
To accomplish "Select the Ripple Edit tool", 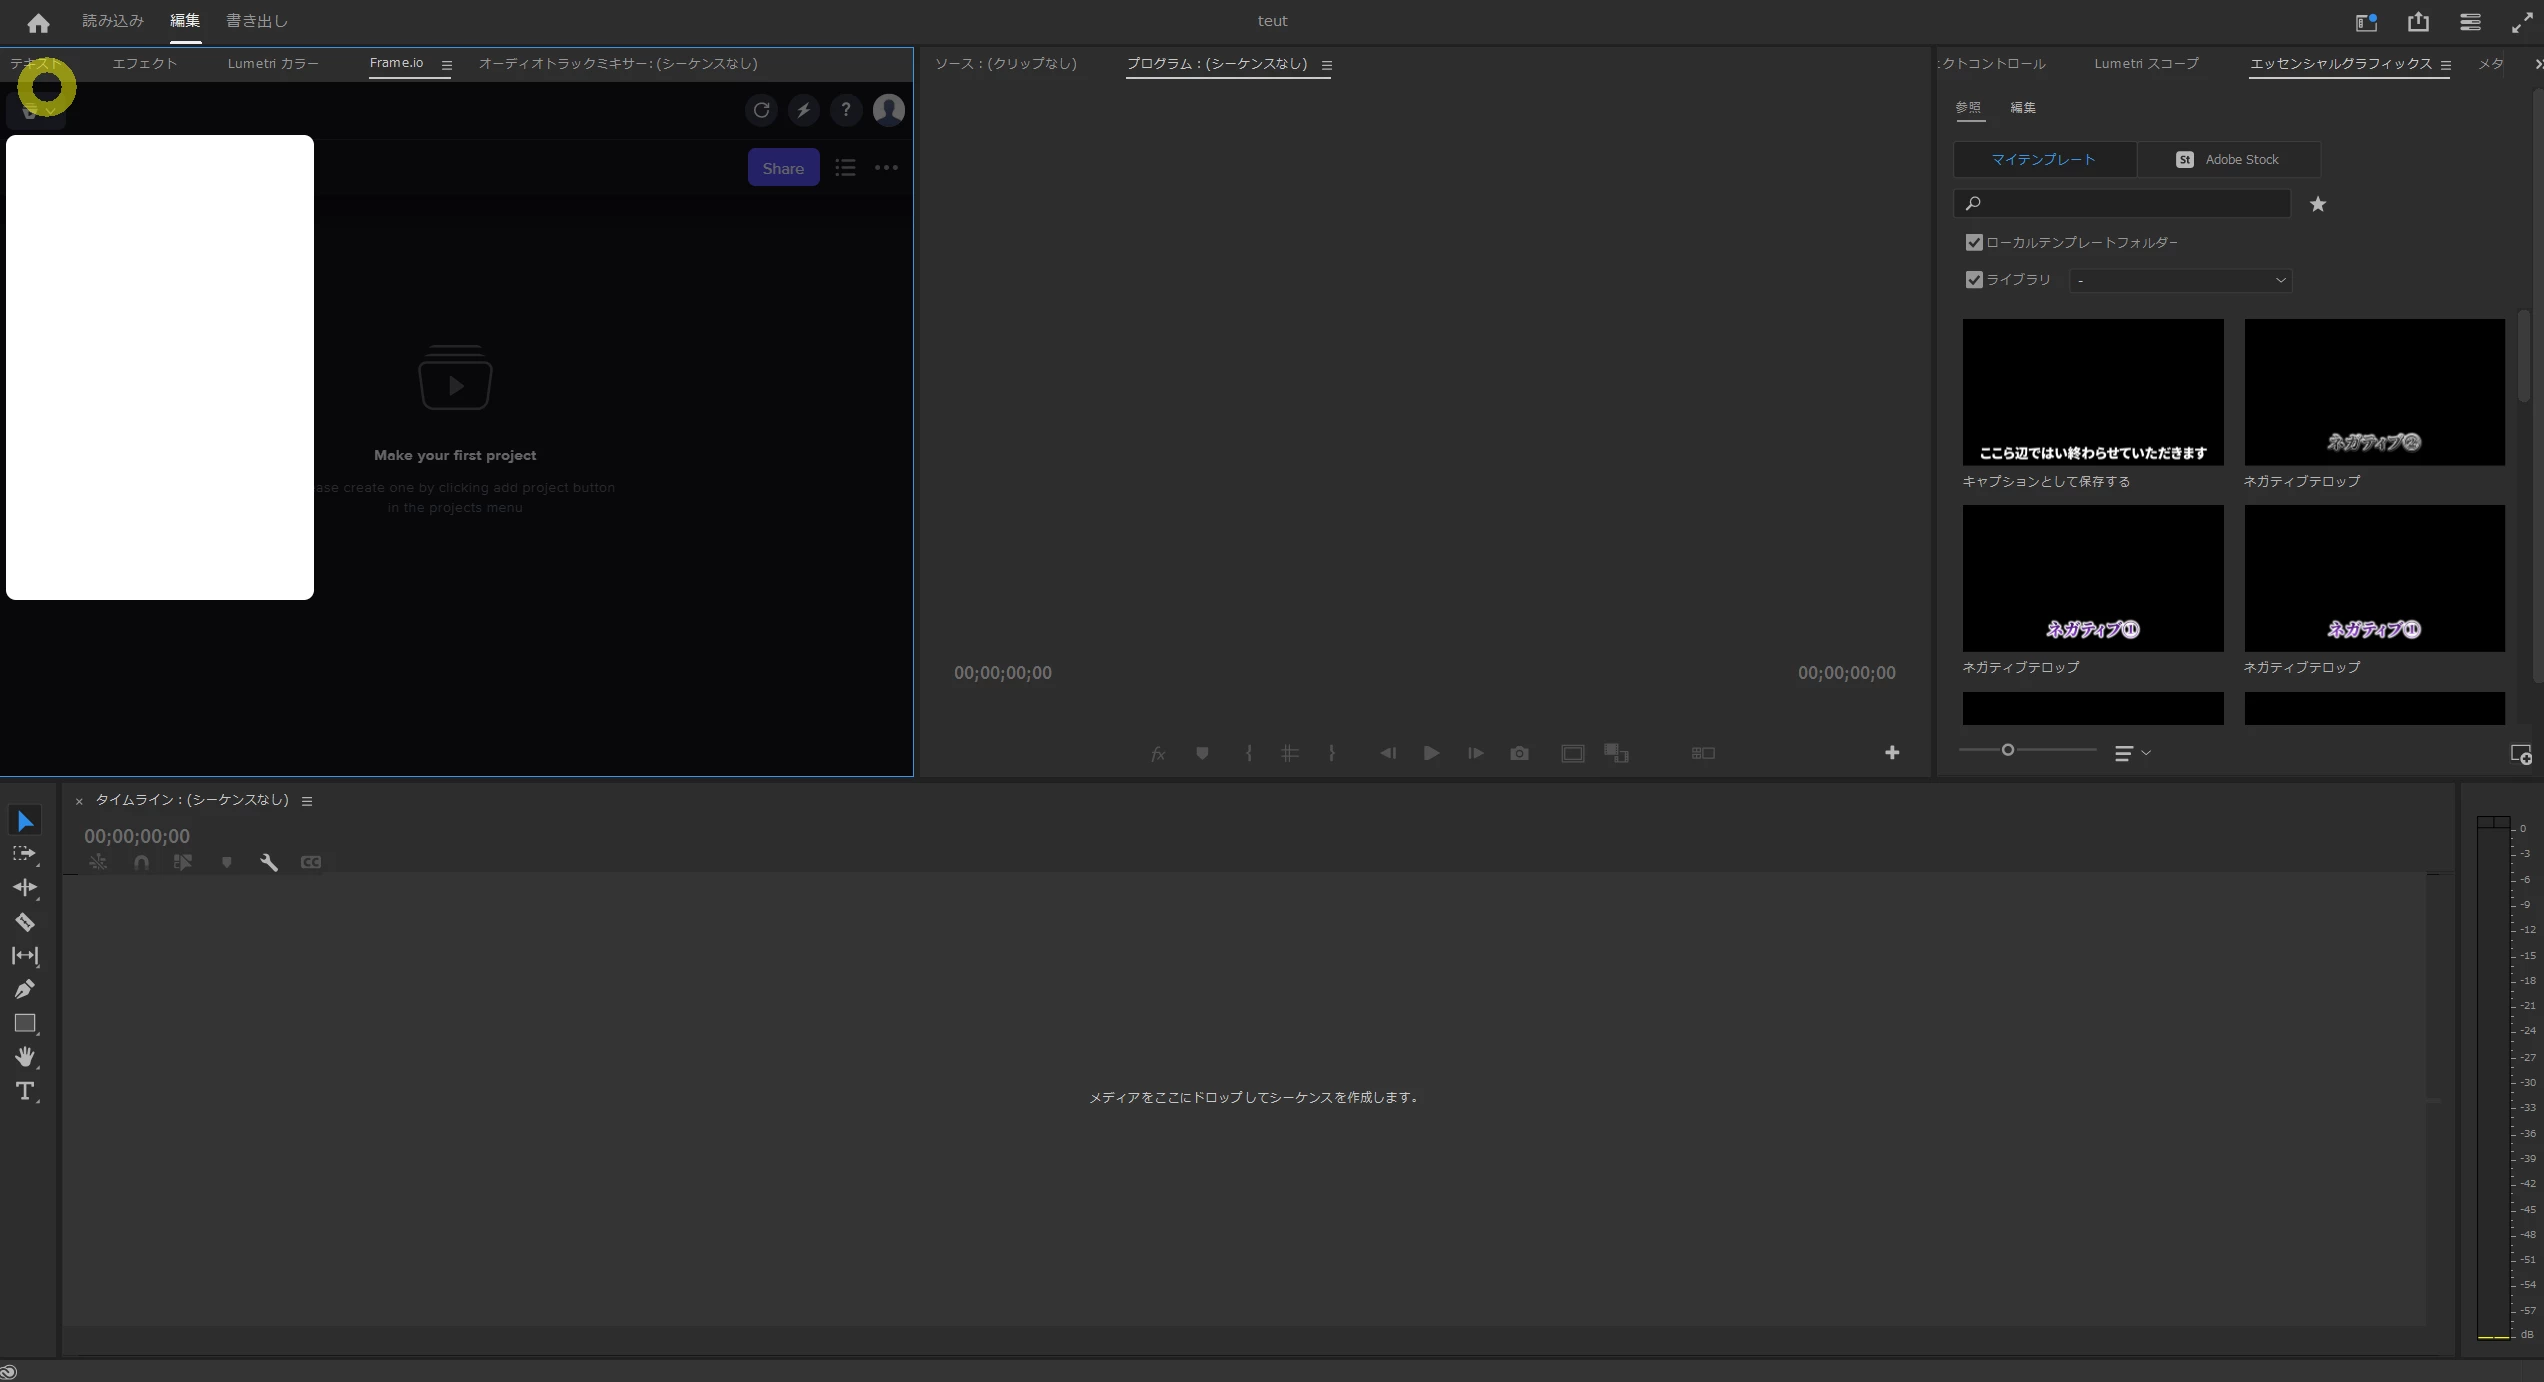I will (x=25, y=887).
